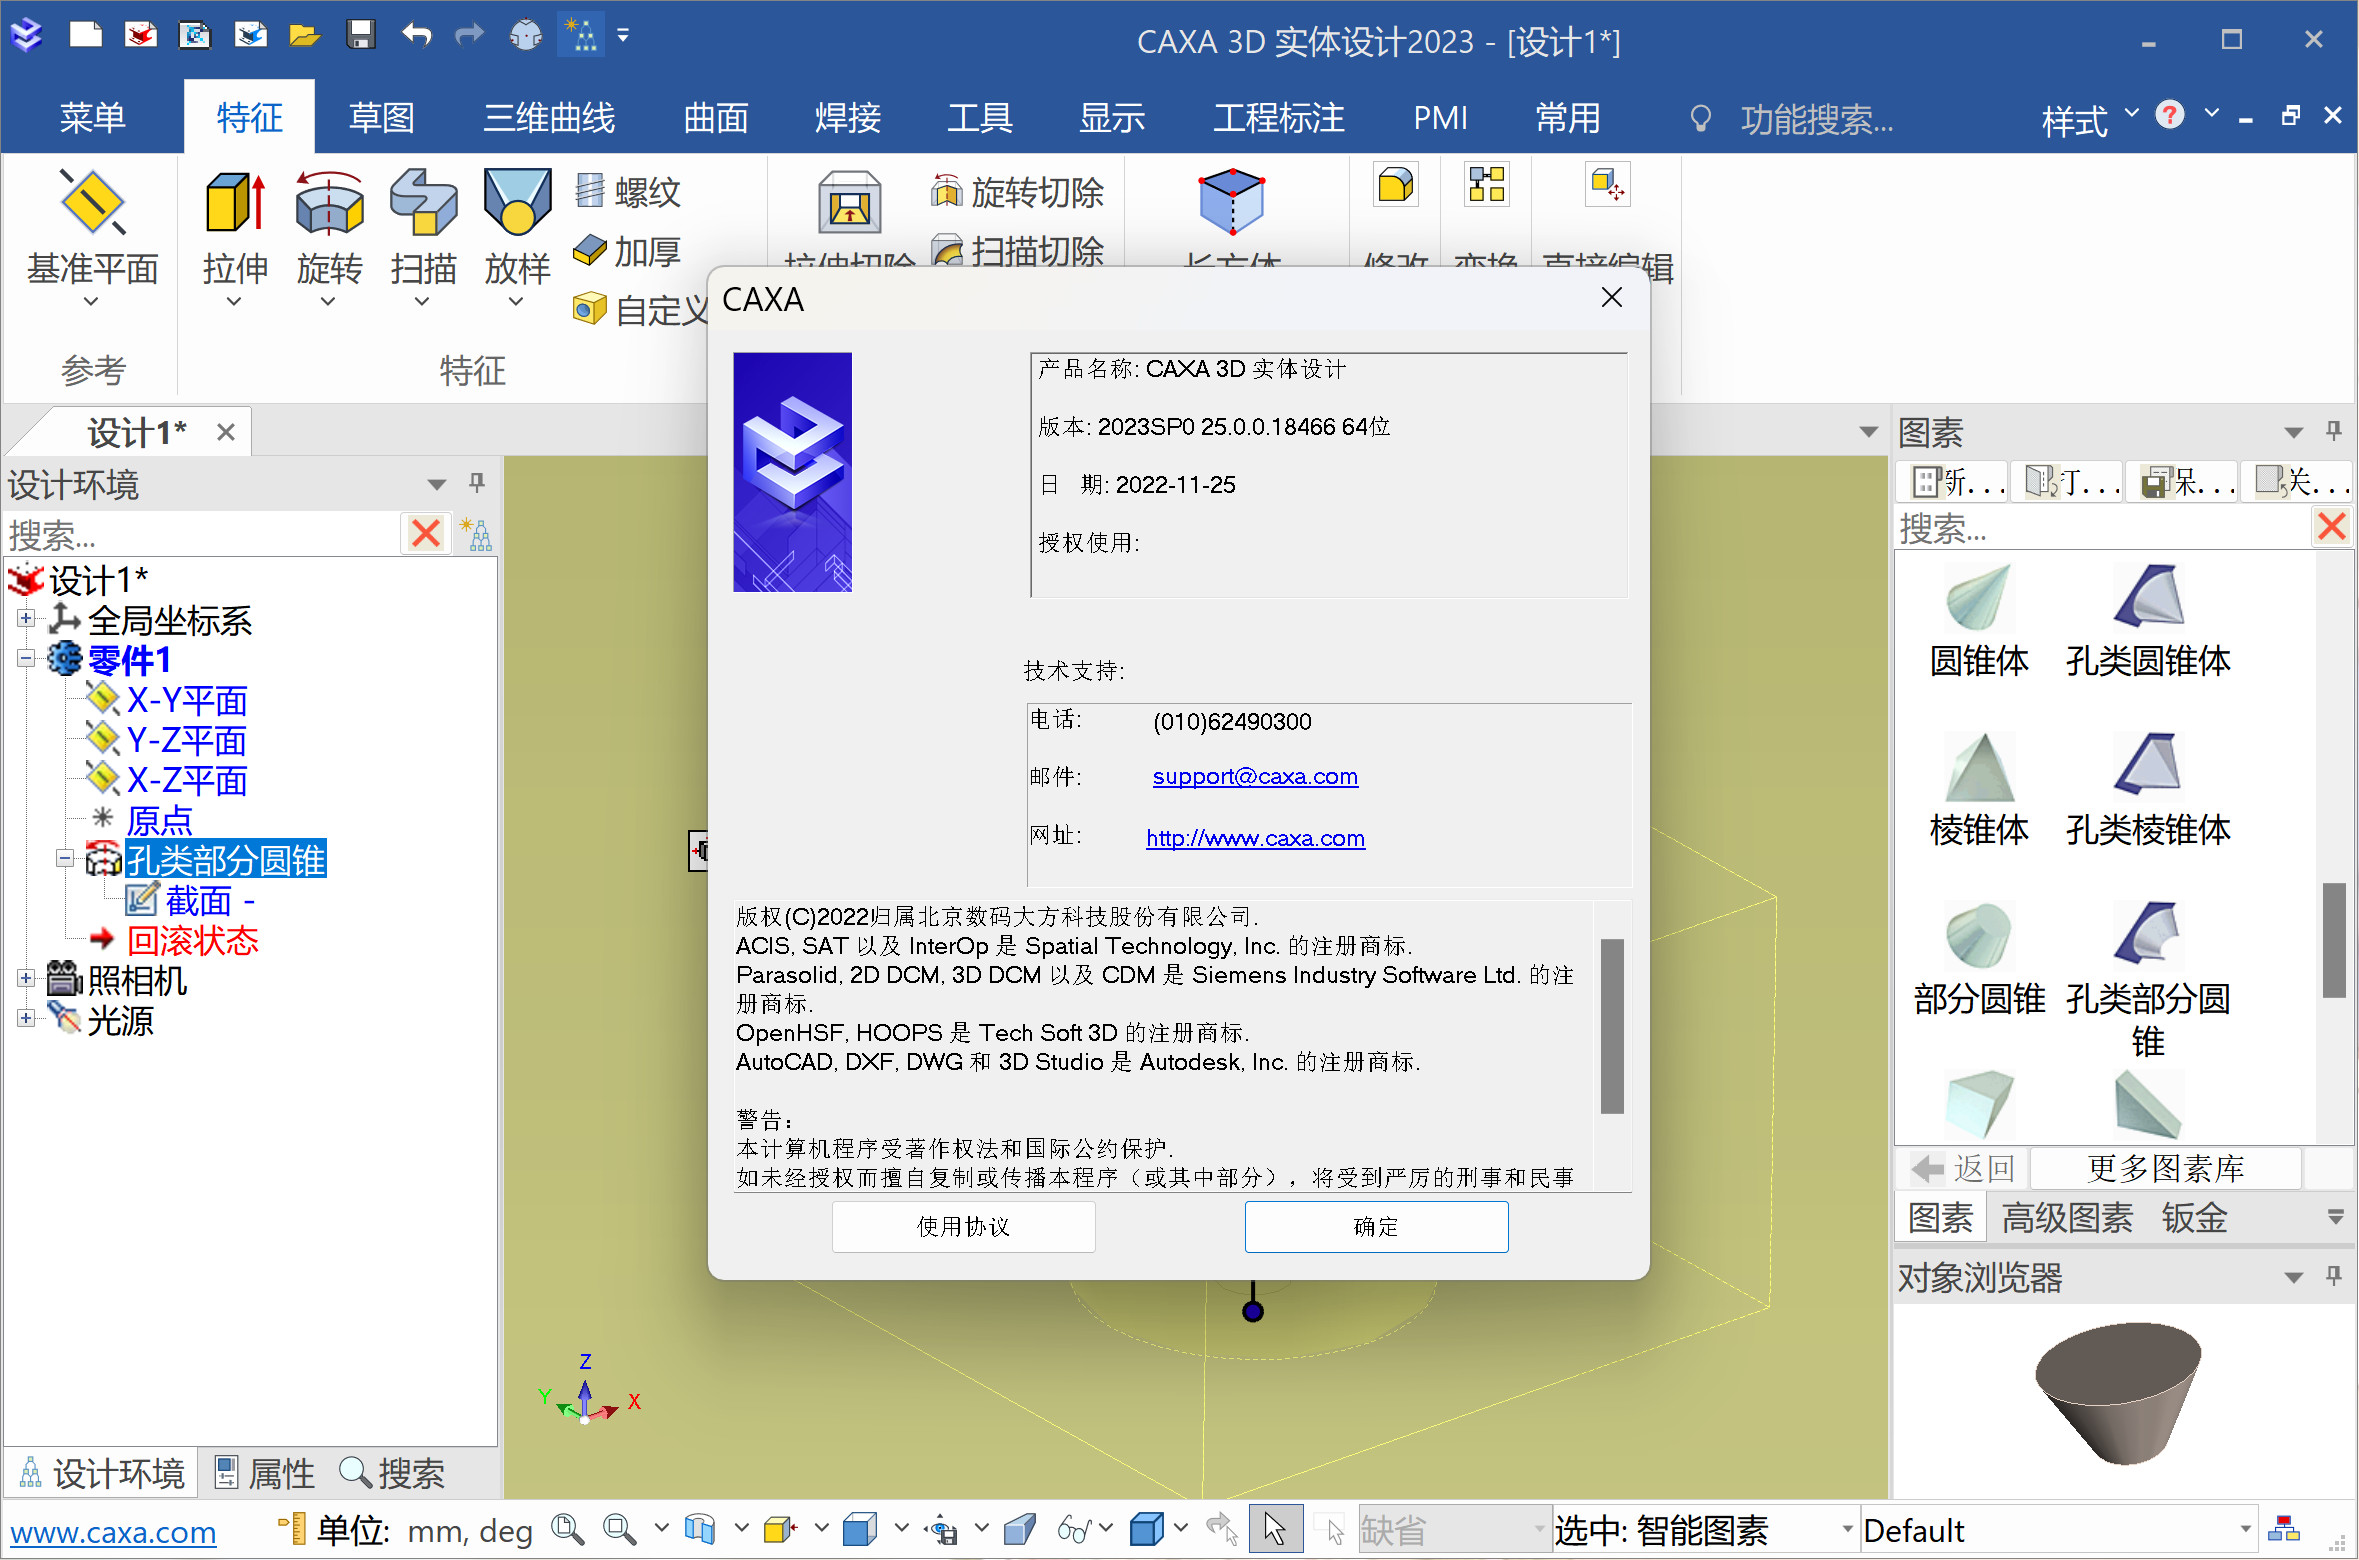2359x1560 pixels.
Task: Select the arrow pointer tool in status bar
Action: 1274,1529
